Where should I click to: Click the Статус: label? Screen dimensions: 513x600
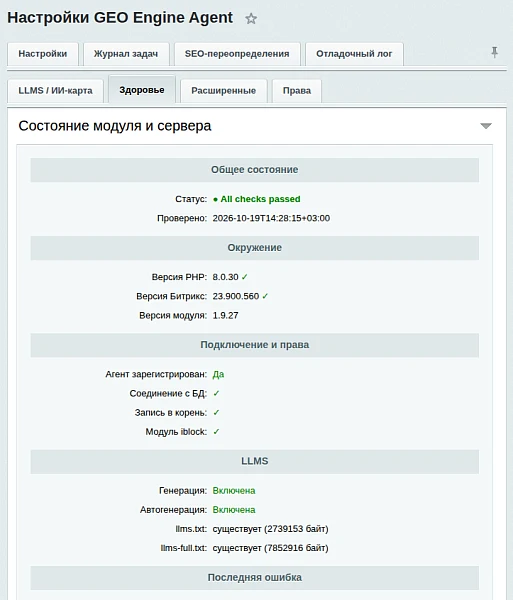(x=191, y=199)
